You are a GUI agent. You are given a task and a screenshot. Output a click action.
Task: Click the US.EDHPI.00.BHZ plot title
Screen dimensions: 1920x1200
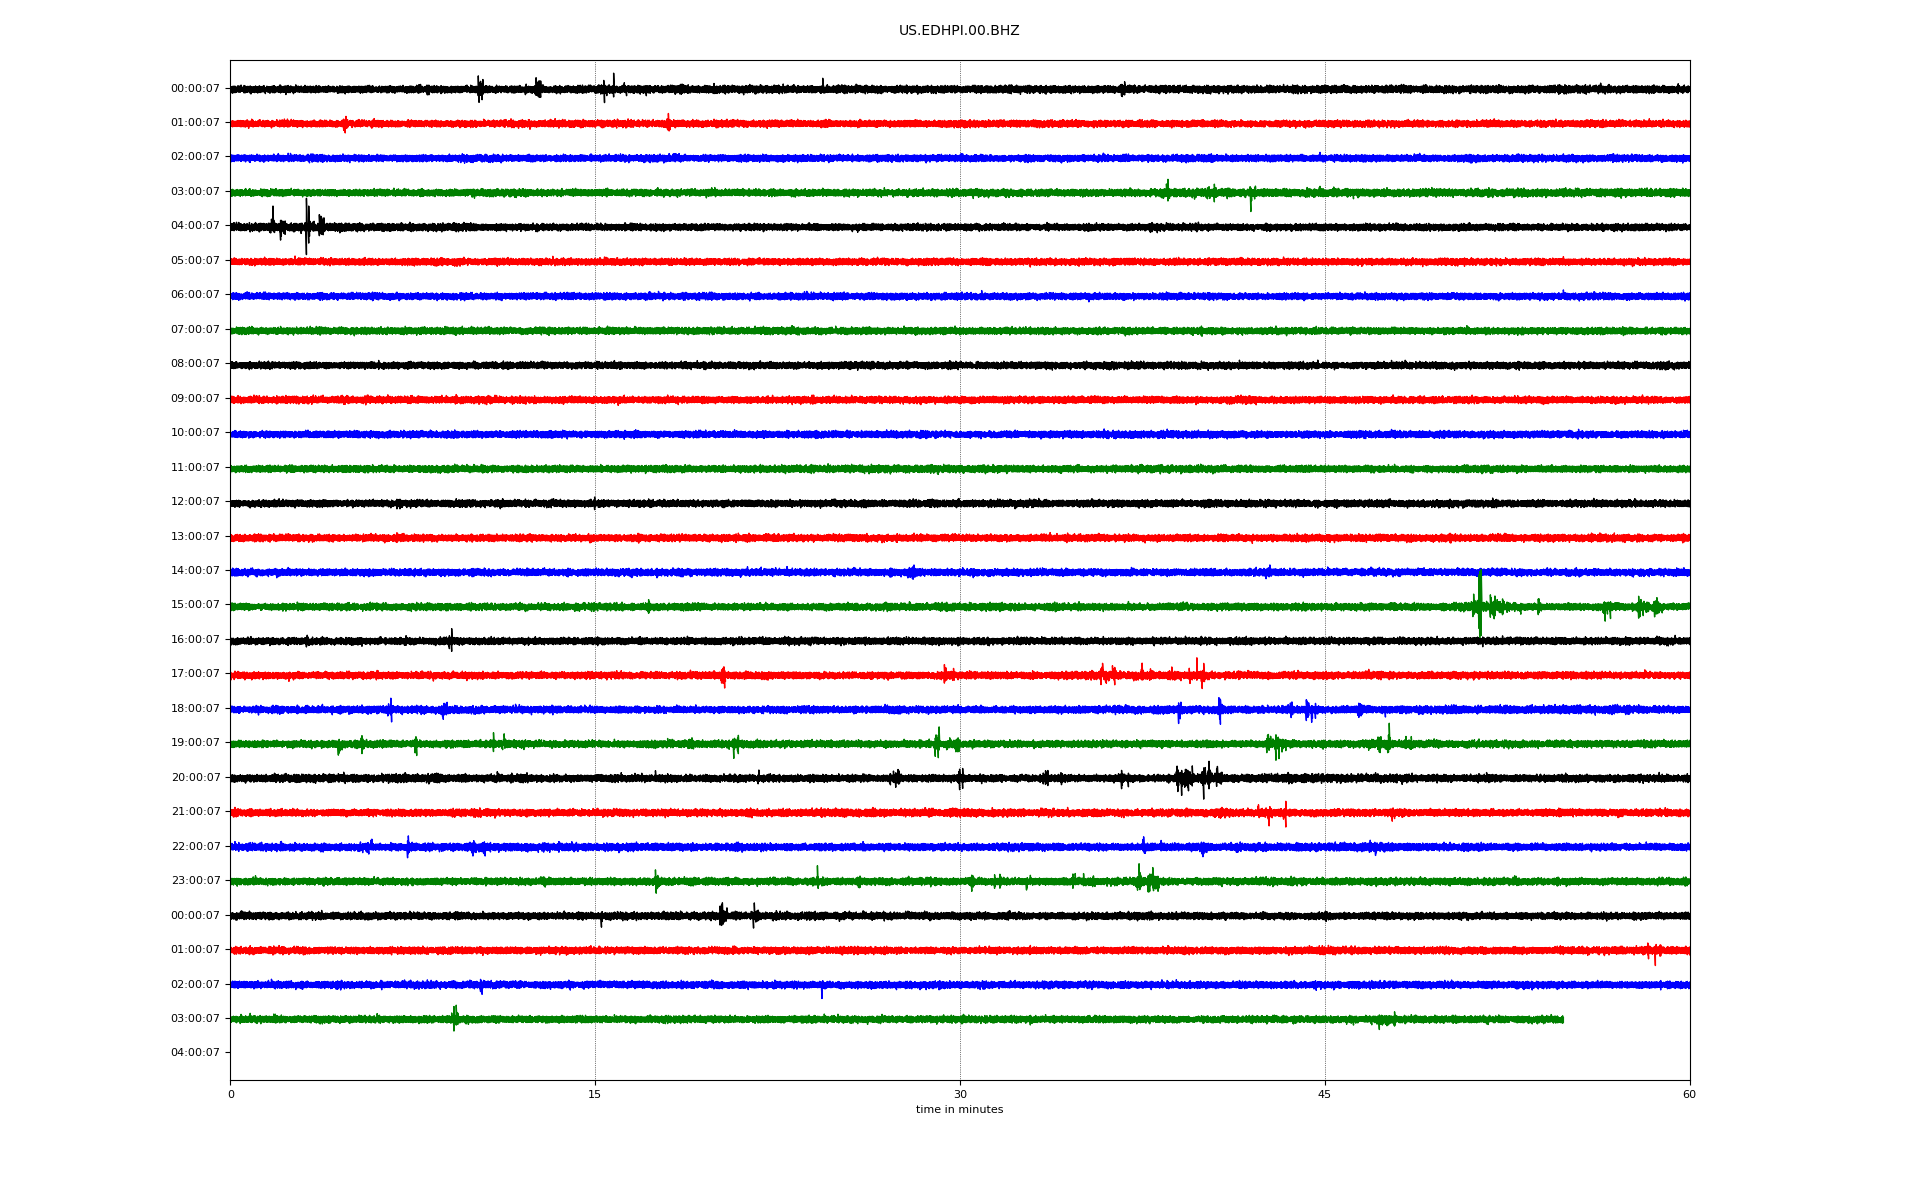click(x=958, y=31)
